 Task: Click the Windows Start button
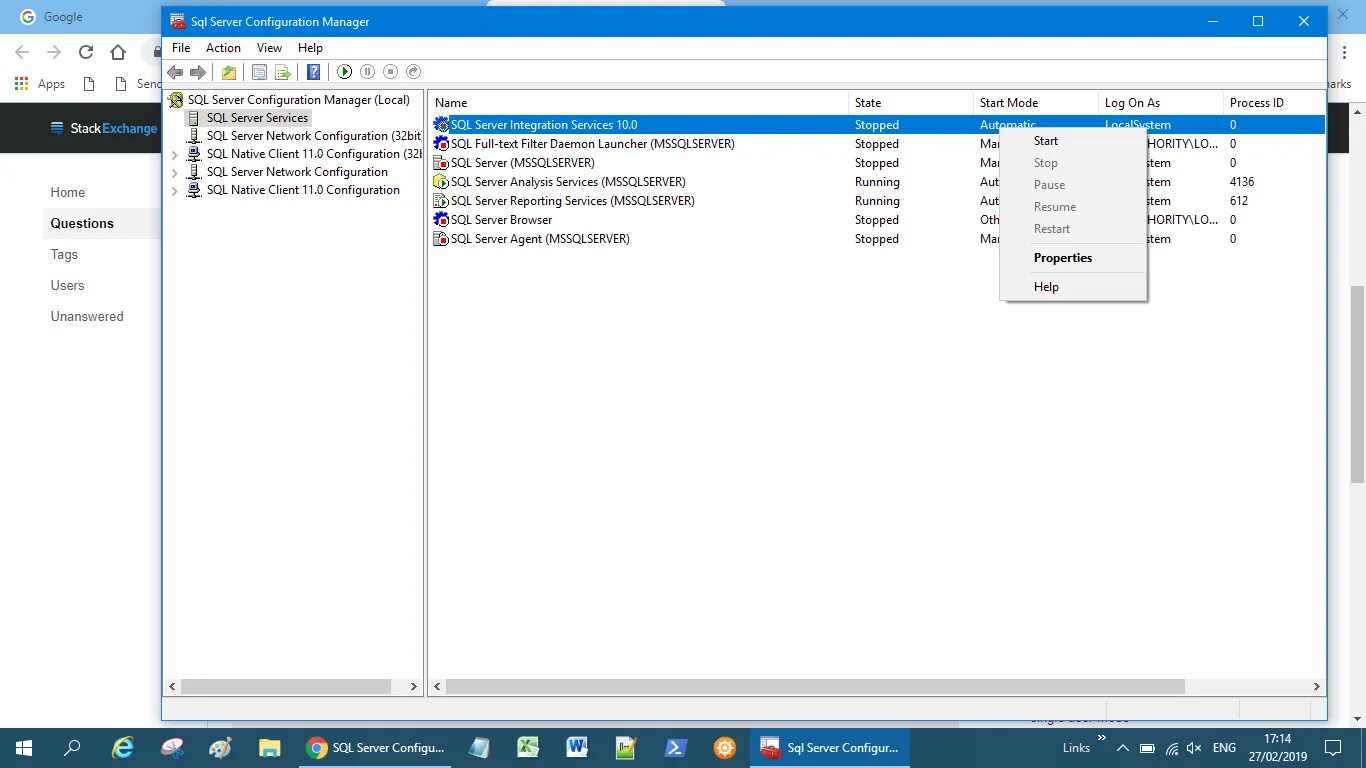click(24, 747)
